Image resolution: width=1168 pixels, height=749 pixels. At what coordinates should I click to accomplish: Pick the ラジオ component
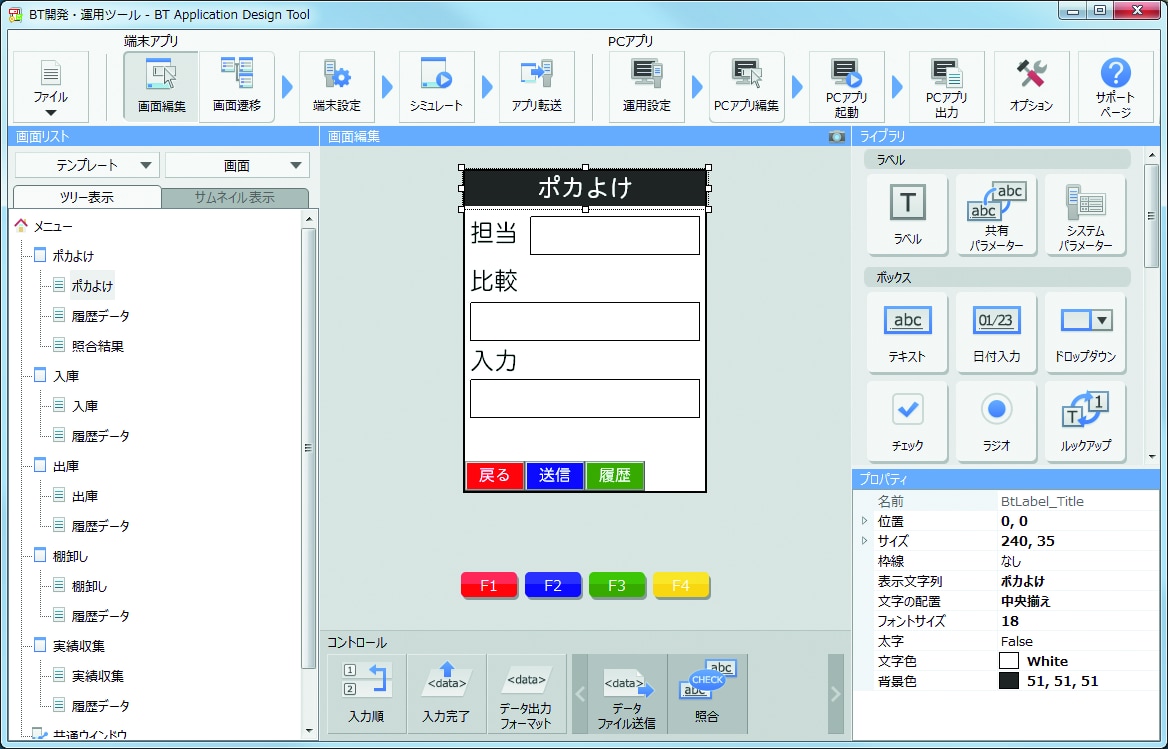point(996,421)
